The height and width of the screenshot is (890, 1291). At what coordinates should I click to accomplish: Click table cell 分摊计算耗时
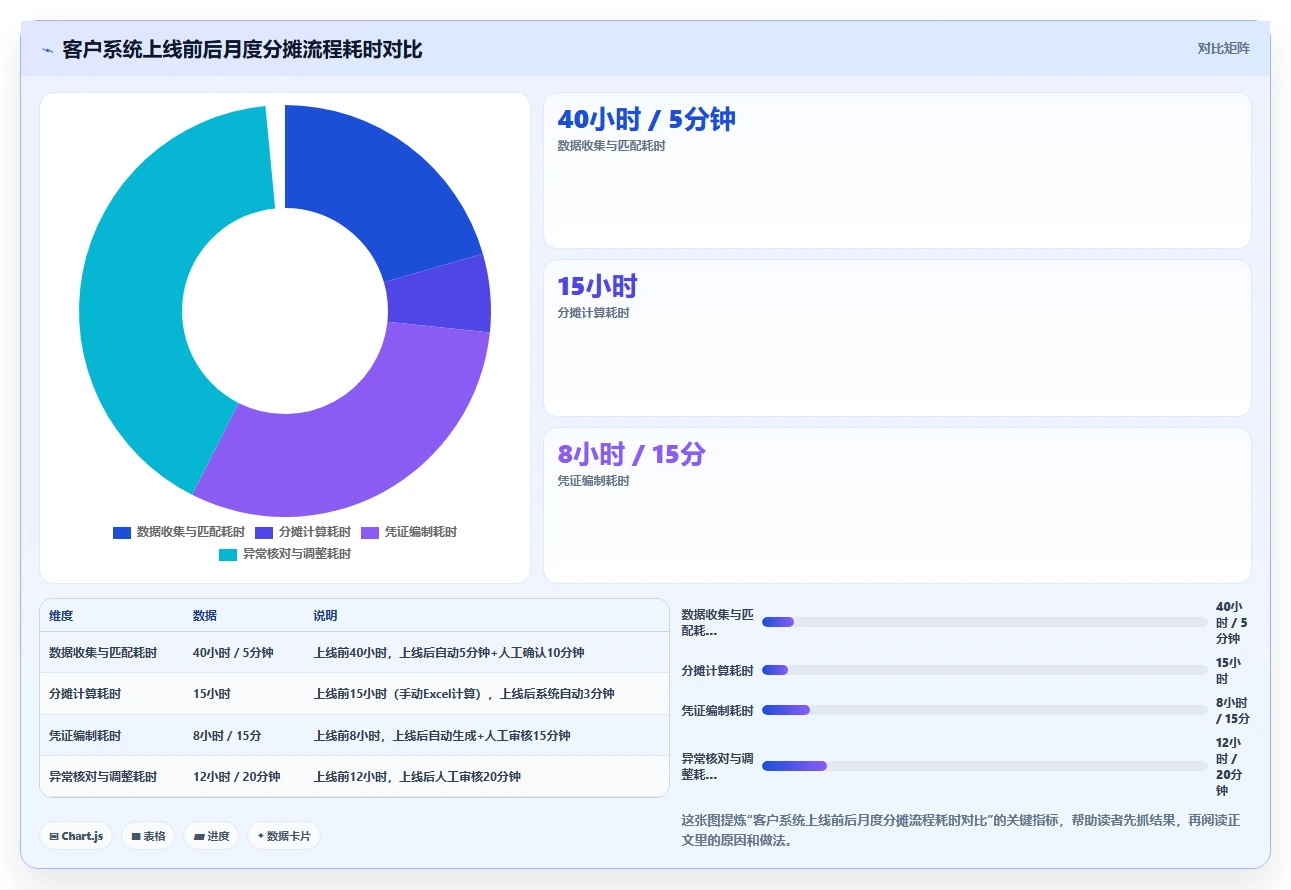[85, 694]
